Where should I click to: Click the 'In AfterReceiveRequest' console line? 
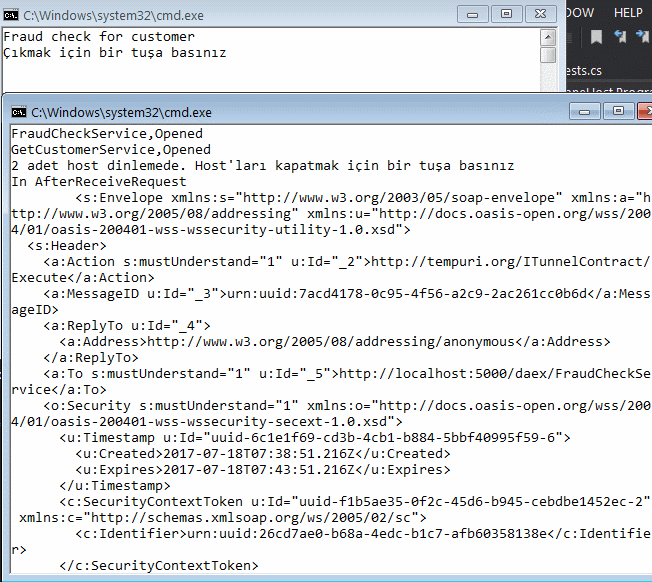click(99, 182)
